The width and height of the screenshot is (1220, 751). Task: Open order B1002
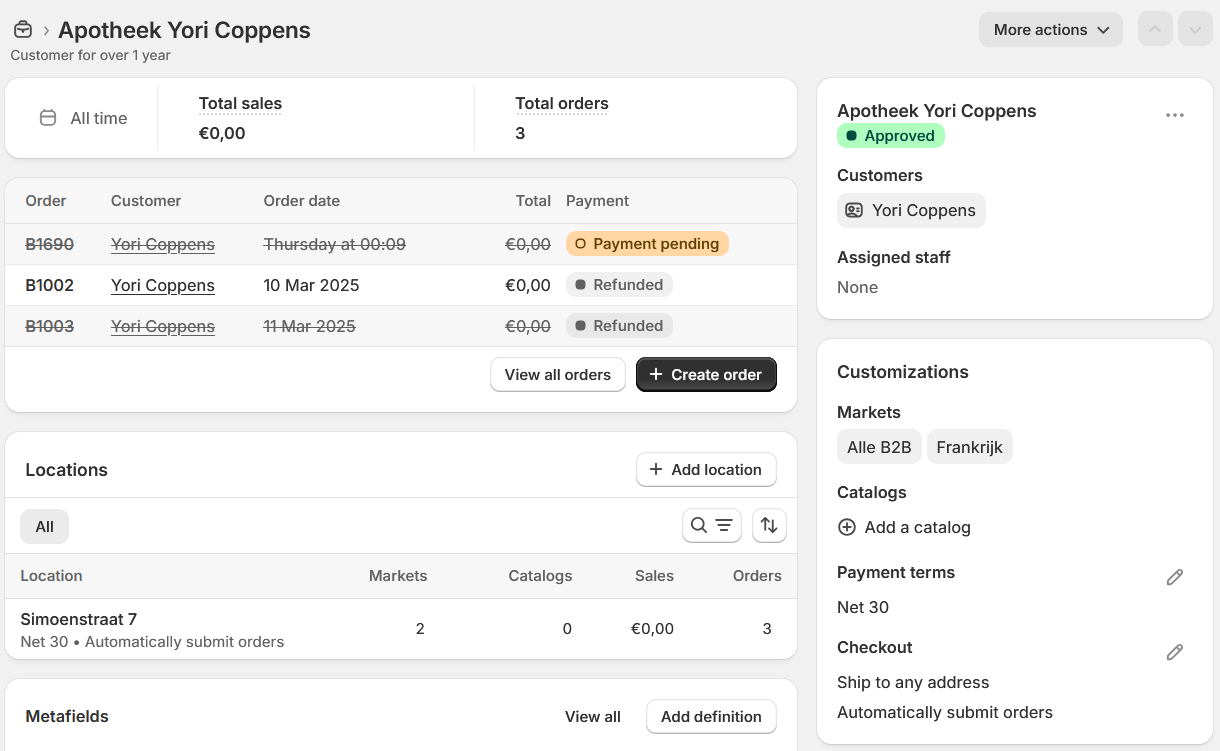pyautogui.click(x=49, y=285)
